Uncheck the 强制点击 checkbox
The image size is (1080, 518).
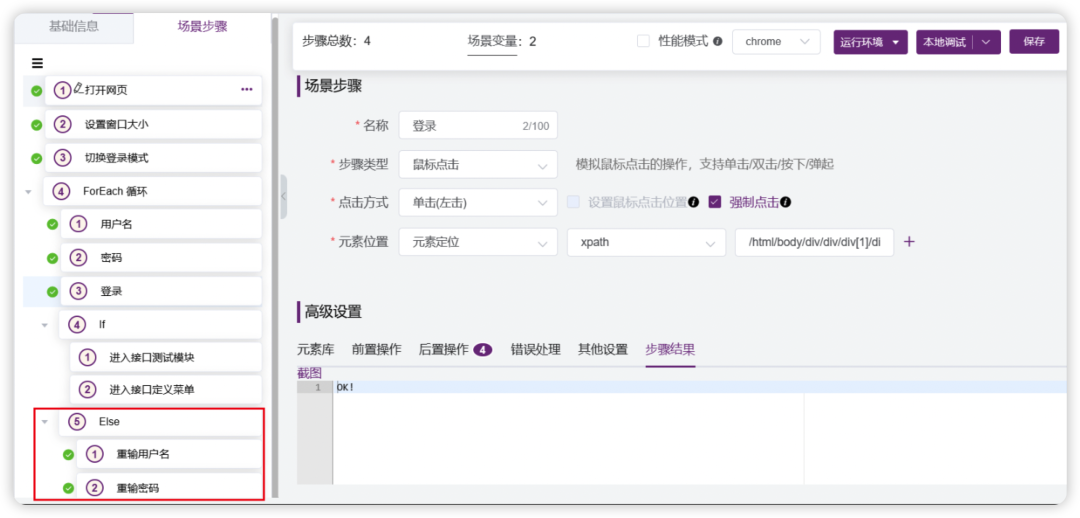(x=715, y=203)
